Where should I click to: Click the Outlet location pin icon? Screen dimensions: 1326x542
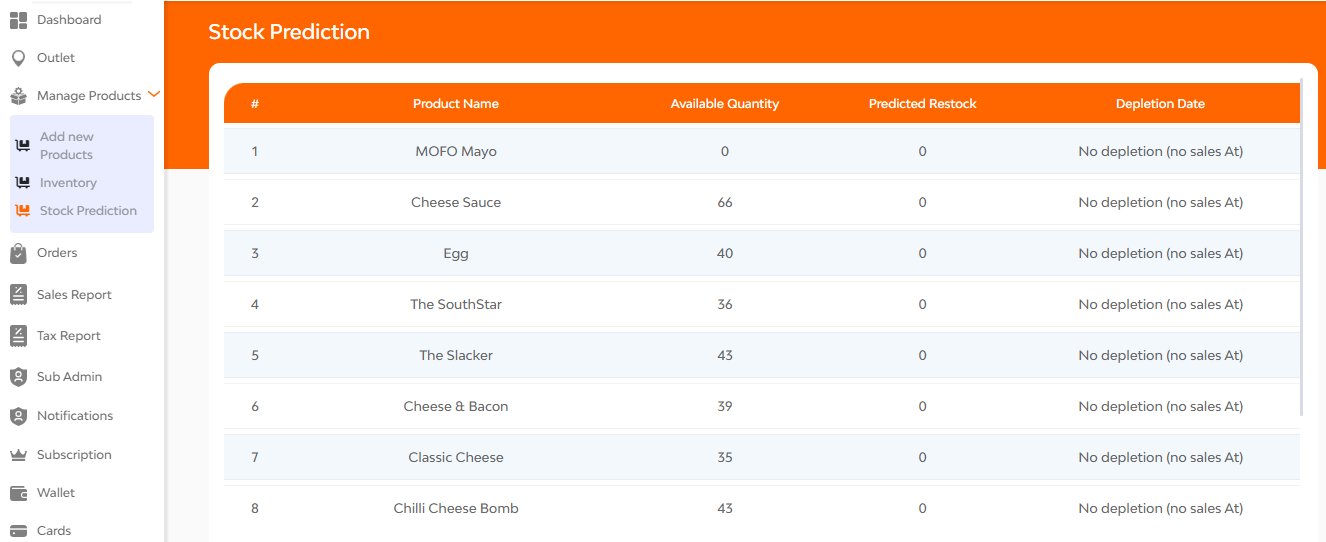point(17,58)
